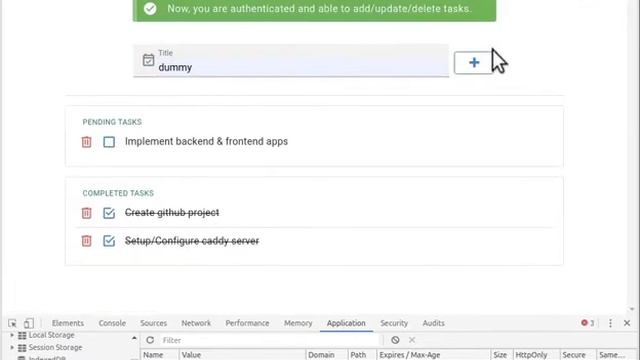
Task: Select Session Storage in the sidebar
Action: [55, 347]
